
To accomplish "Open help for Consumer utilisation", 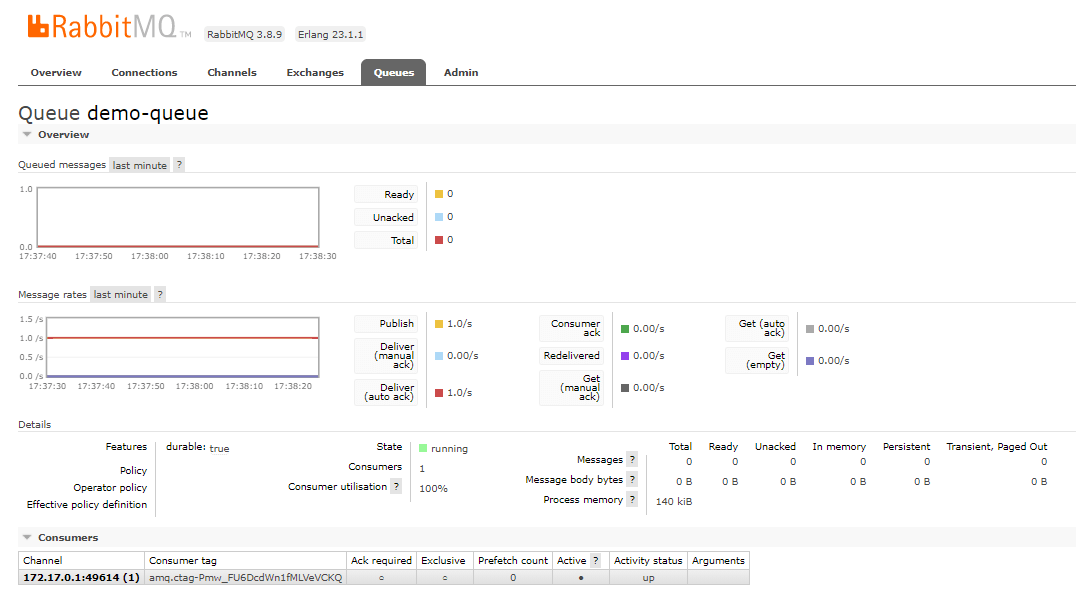I will (x=396, y=486).
